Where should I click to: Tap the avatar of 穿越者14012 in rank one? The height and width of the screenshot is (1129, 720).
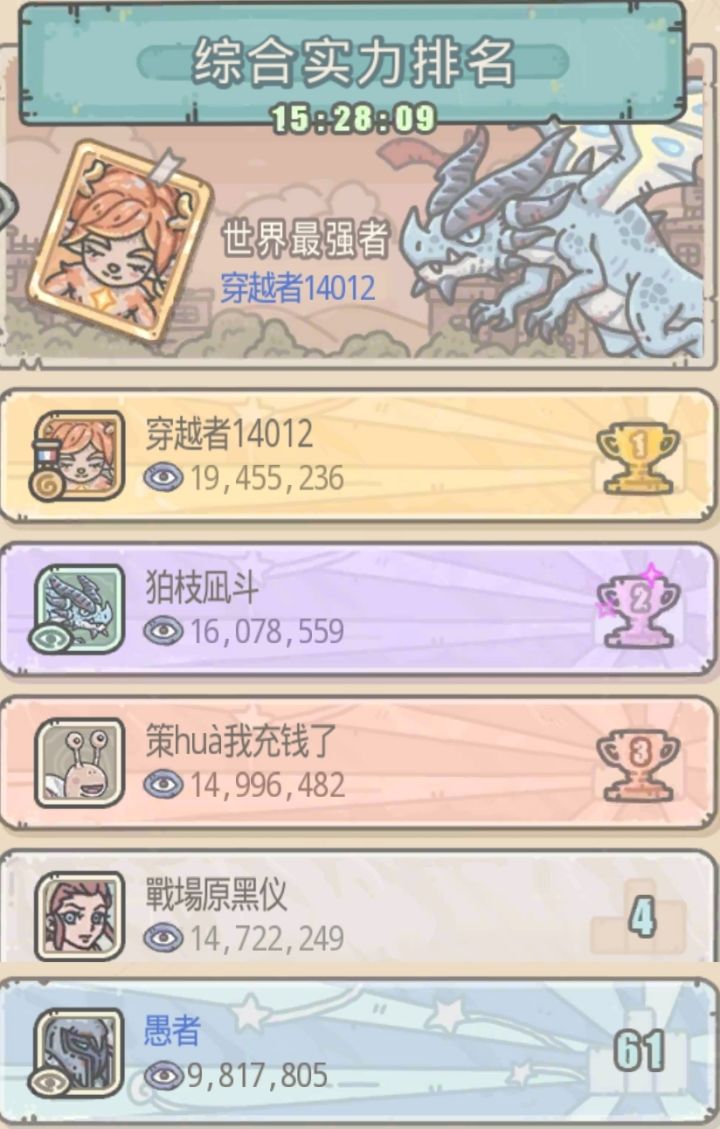(x=79, y=455)
